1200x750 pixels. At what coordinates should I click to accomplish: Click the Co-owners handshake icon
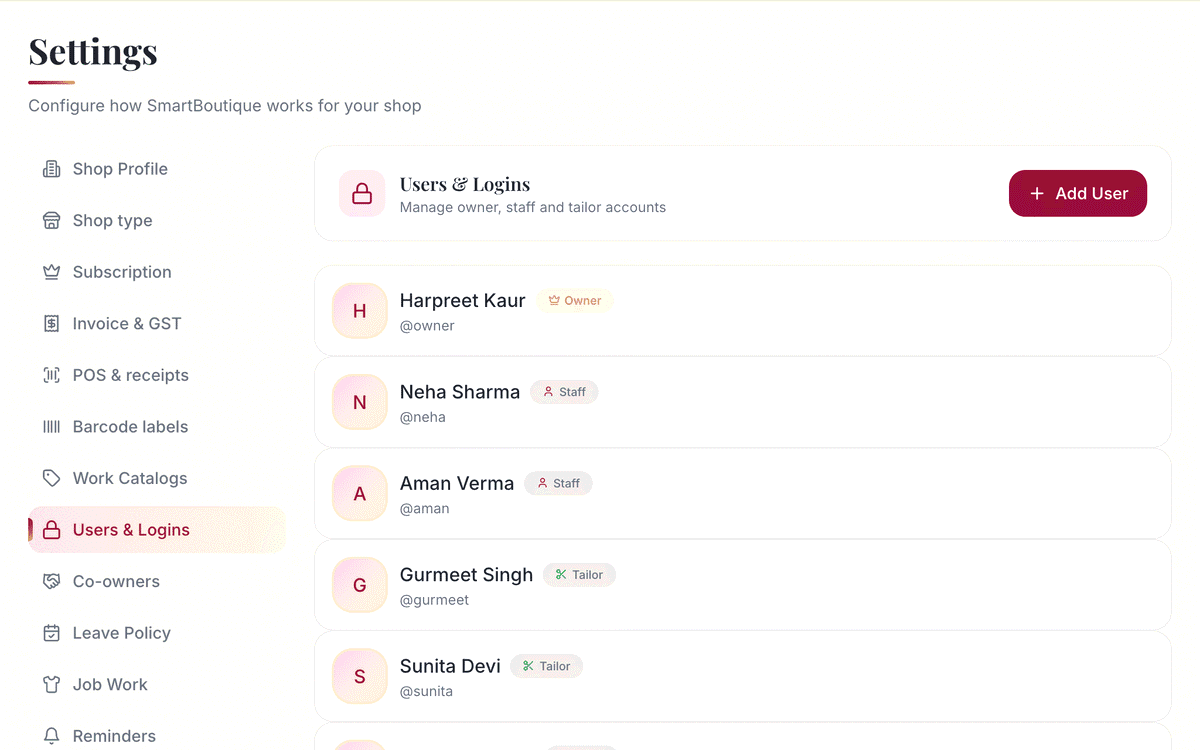(51, 581)
